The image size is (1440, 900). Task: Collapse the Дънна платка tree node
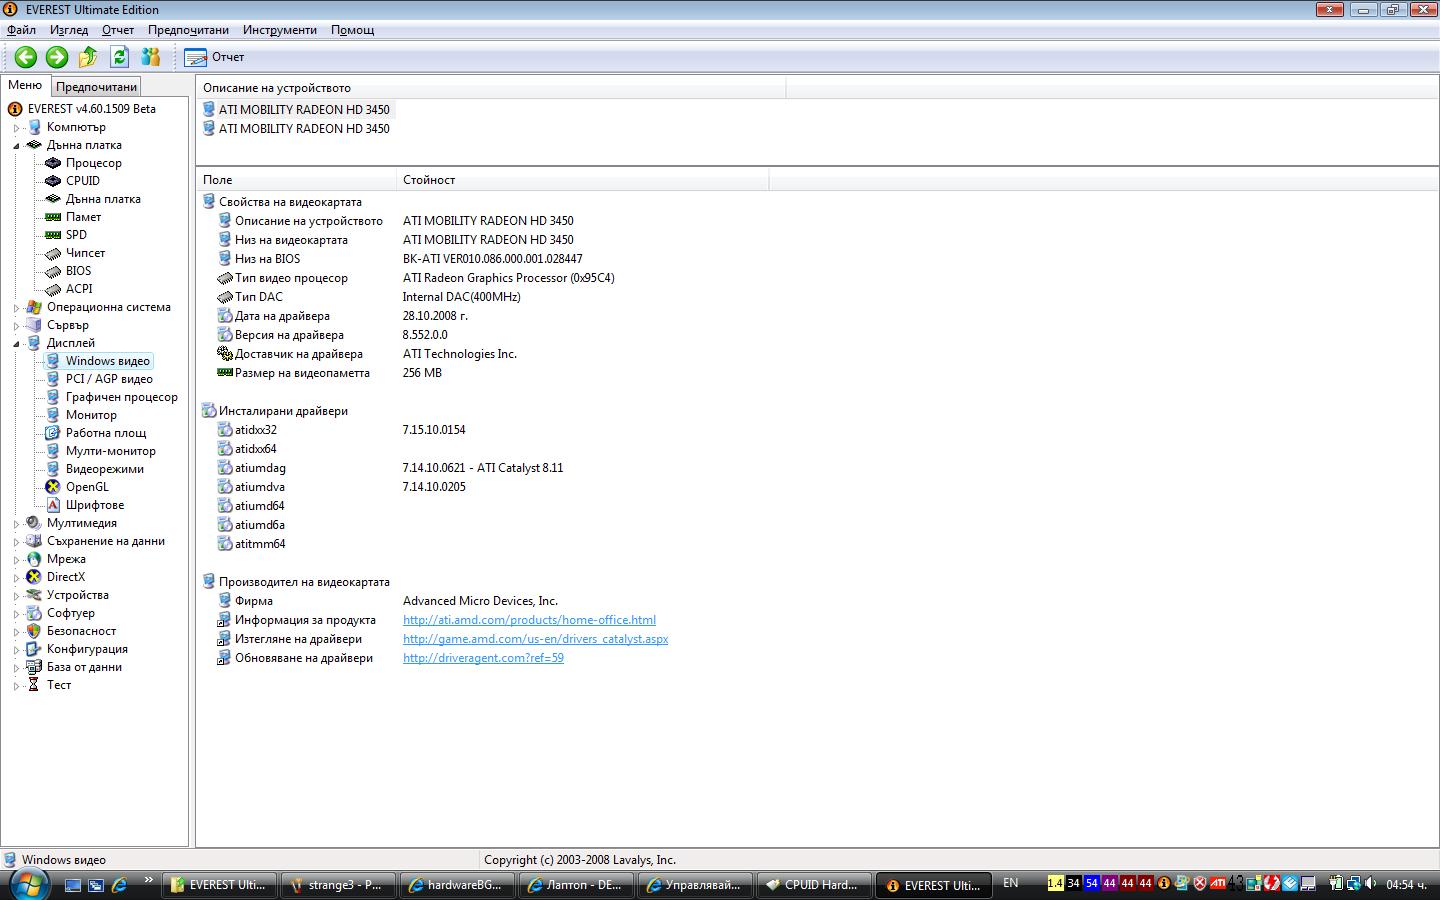[x=17, y=146]
